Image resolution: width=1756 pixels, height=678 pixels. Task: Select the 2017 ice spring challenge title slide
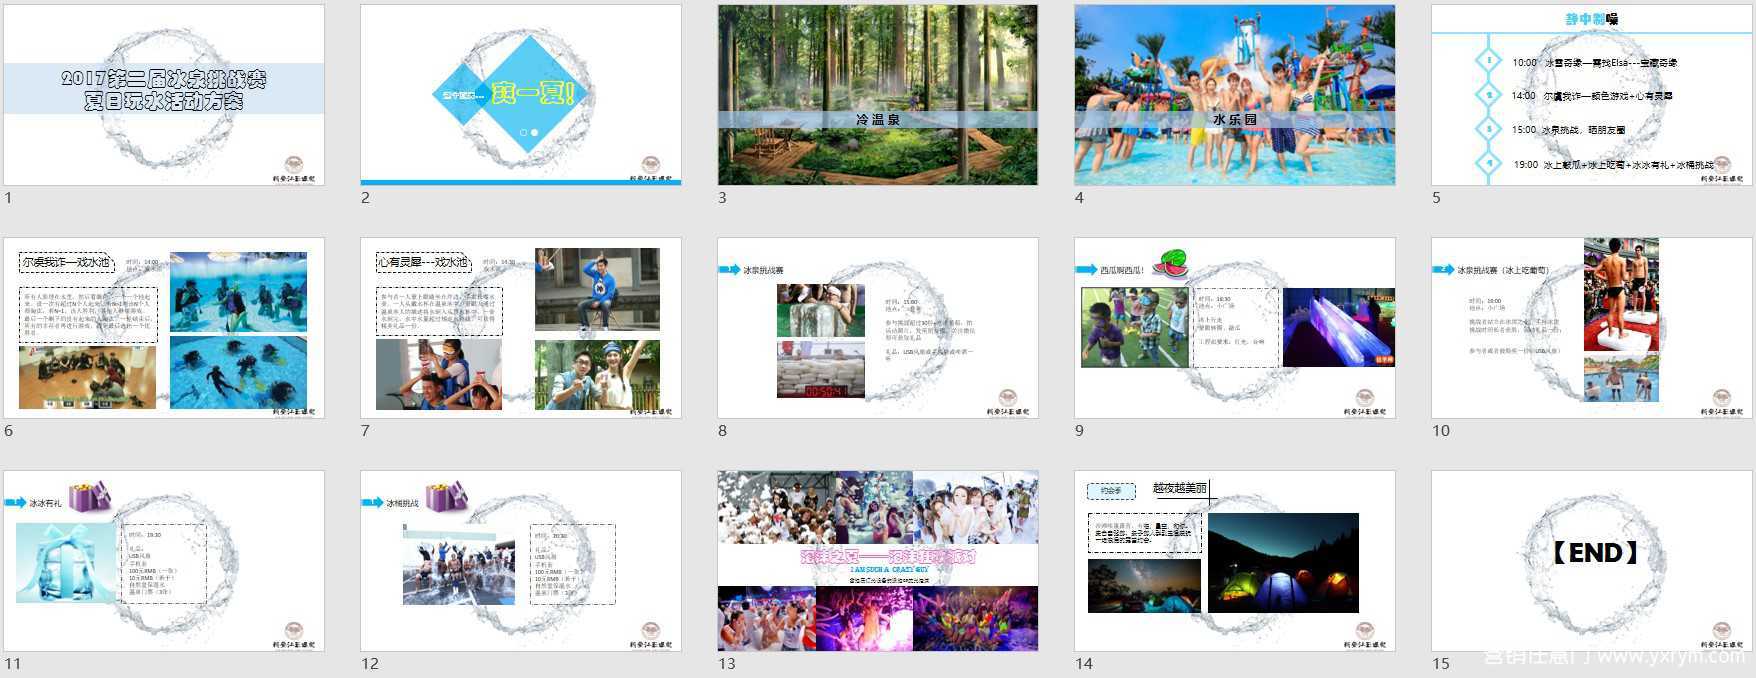pos(164,95)
